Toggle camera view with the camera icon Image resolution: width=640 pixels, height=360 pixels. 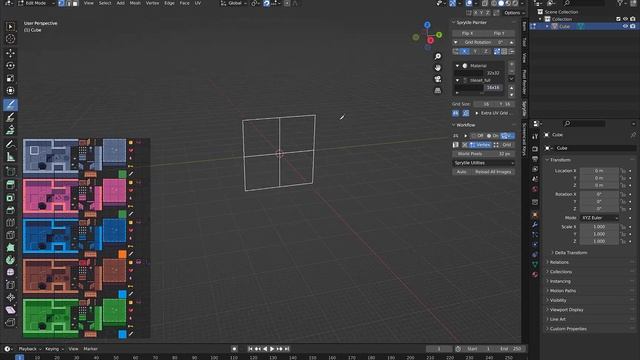tap(438, 79)
